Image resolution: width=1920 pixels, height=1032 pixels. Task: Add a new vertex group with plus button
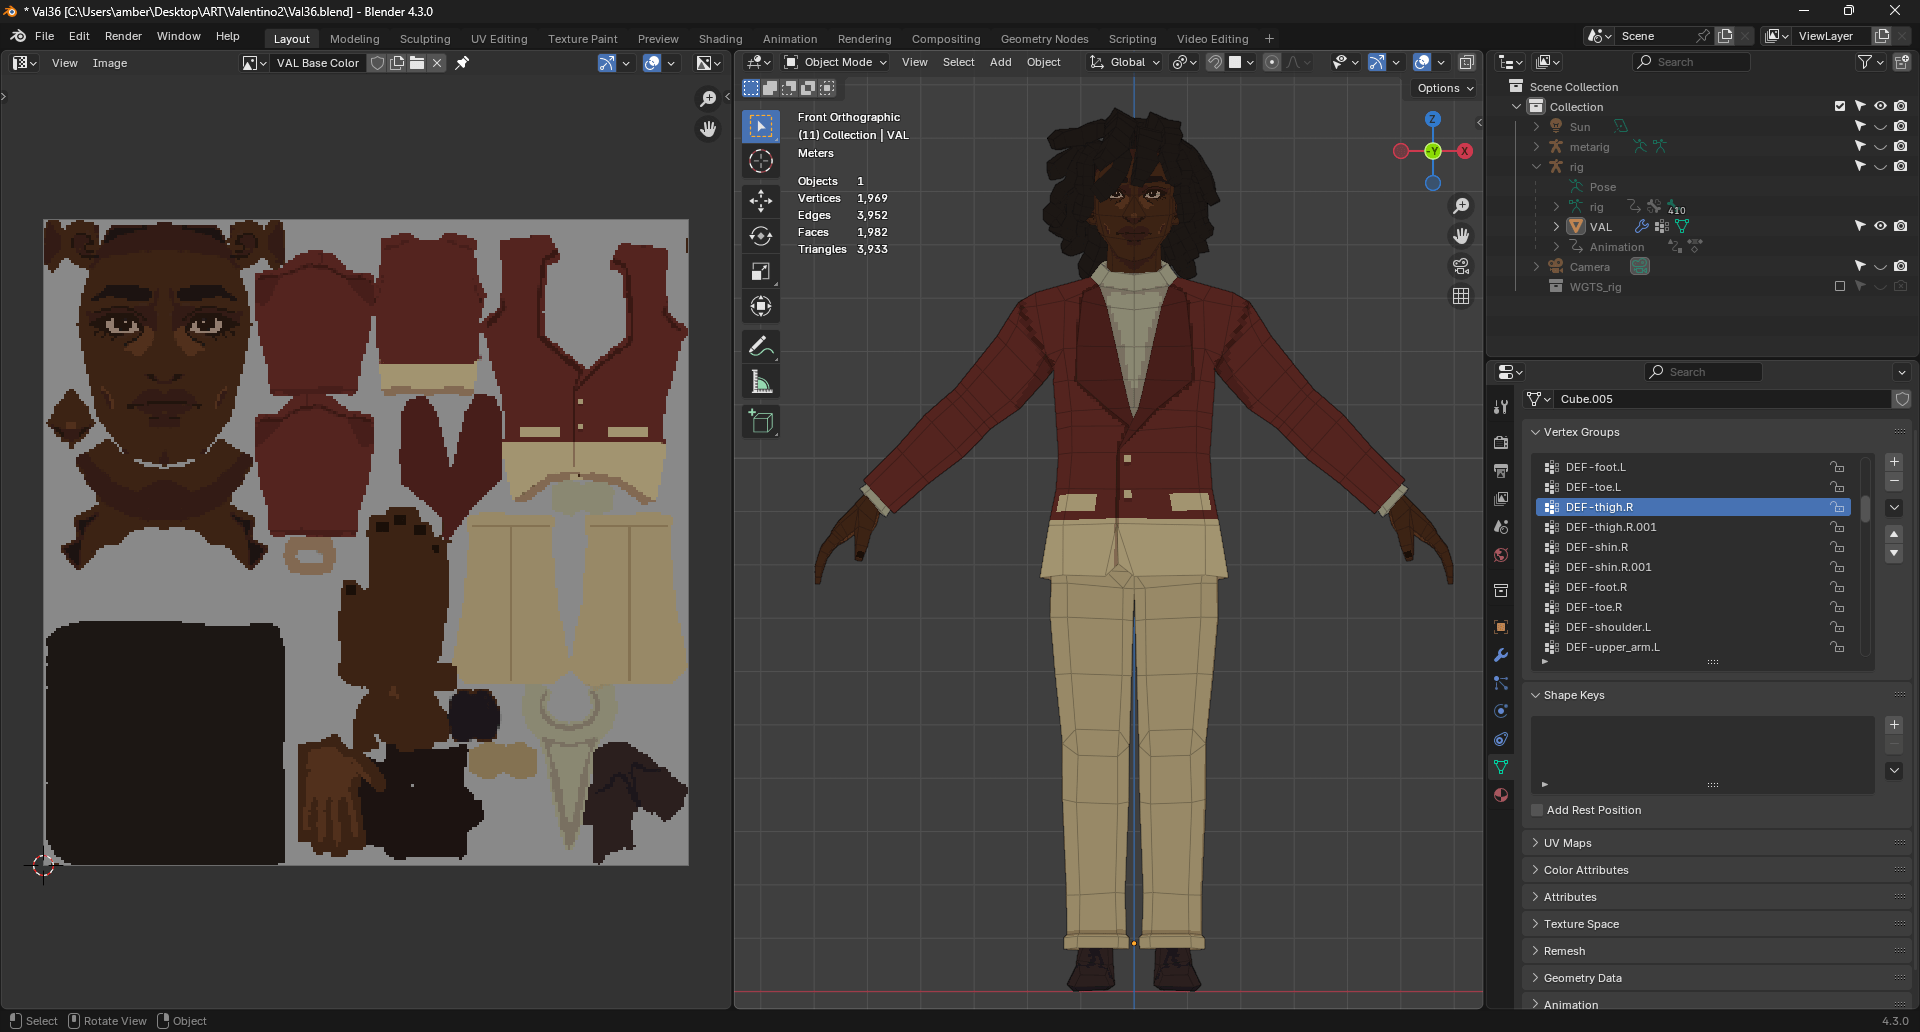(x=1894, y=462)
